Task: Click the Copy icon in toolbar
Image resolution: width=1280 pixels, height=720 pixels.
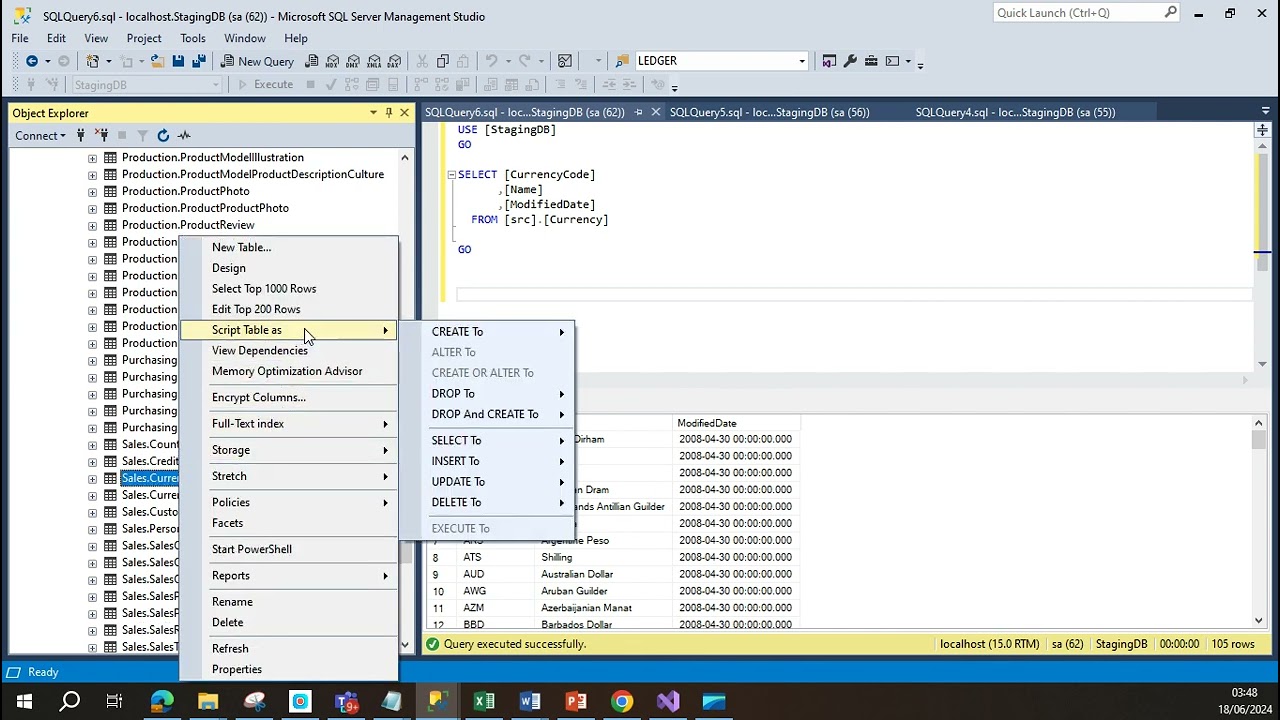Action: coord(443,61)
